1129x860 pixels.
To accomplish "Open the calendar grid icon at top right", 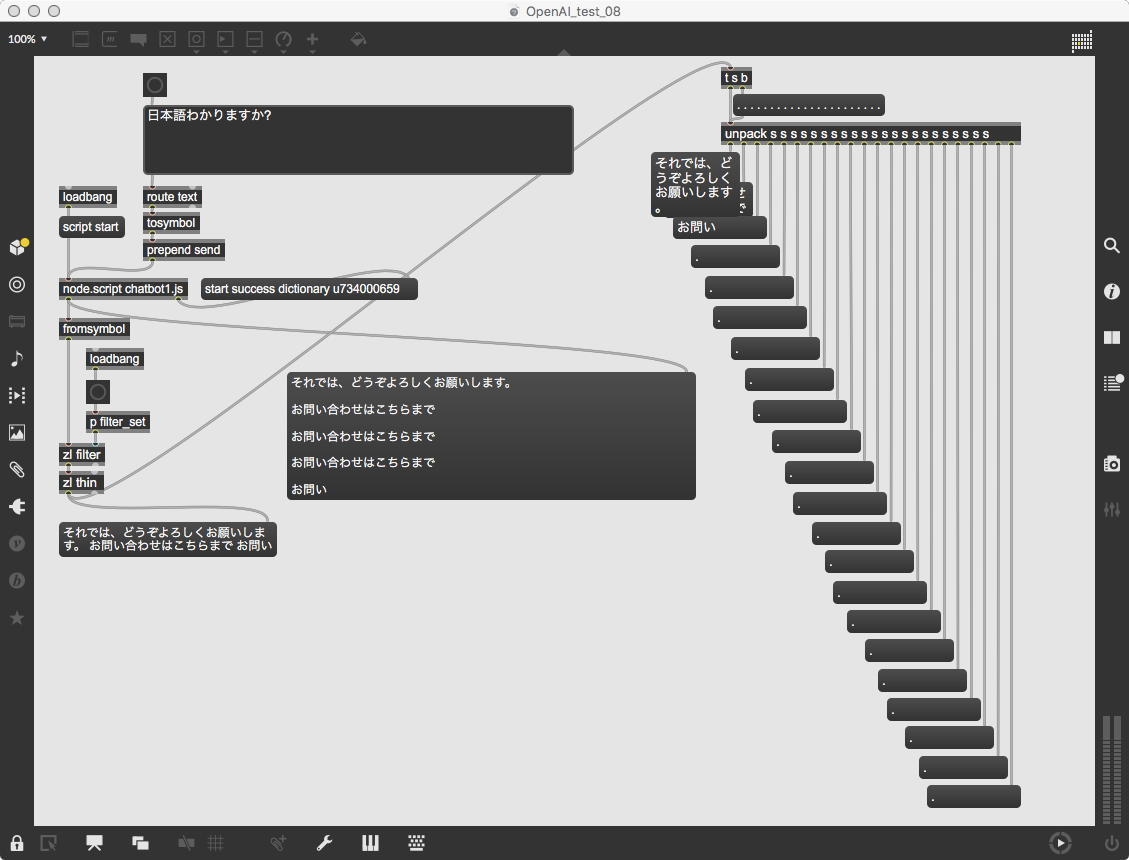I will [1081, 41].
